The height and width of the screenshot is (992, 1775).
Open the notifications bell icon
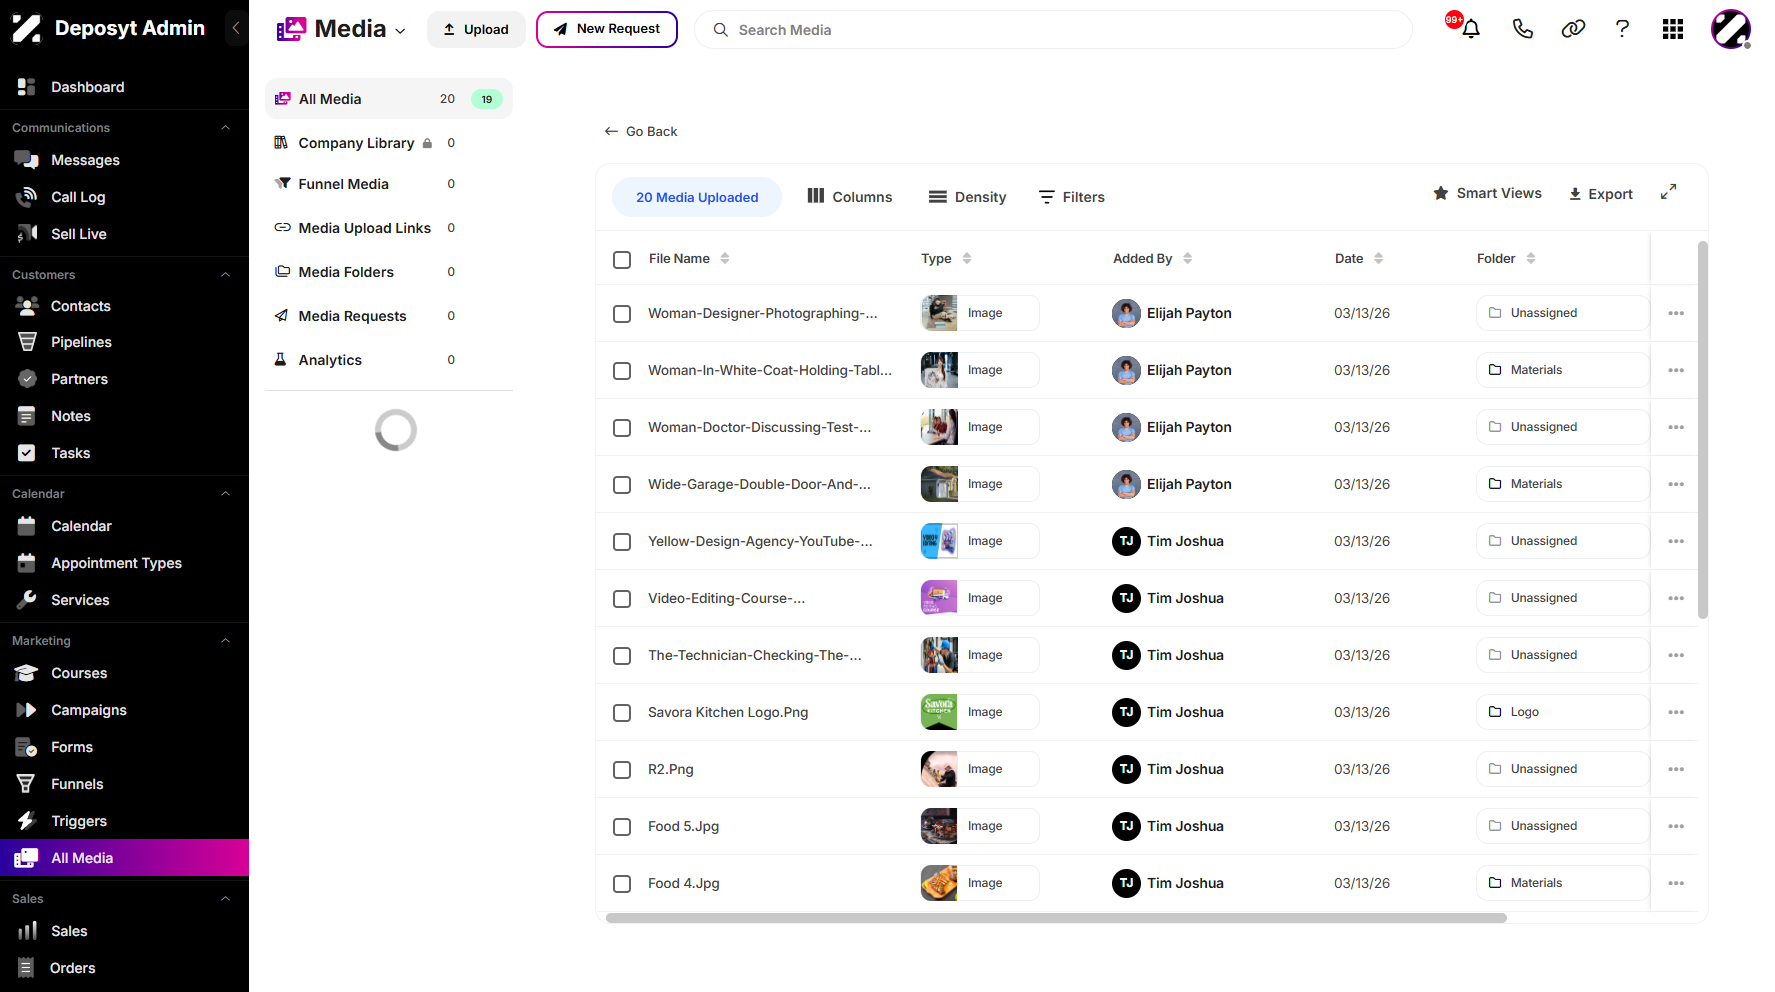click(1470, 29)
